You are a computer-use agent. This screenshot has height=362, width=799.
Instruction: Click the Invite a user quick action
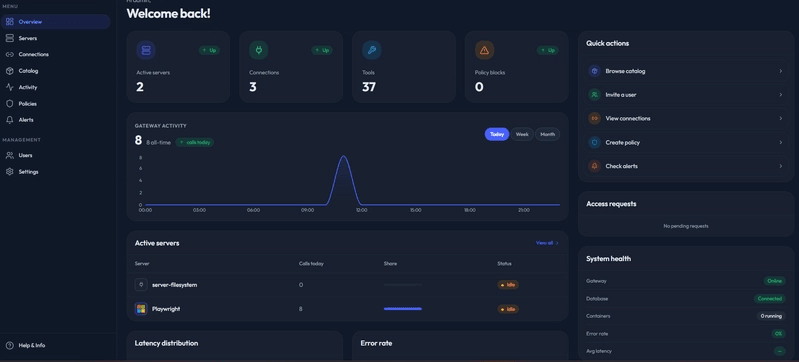[x=686, y=95]
